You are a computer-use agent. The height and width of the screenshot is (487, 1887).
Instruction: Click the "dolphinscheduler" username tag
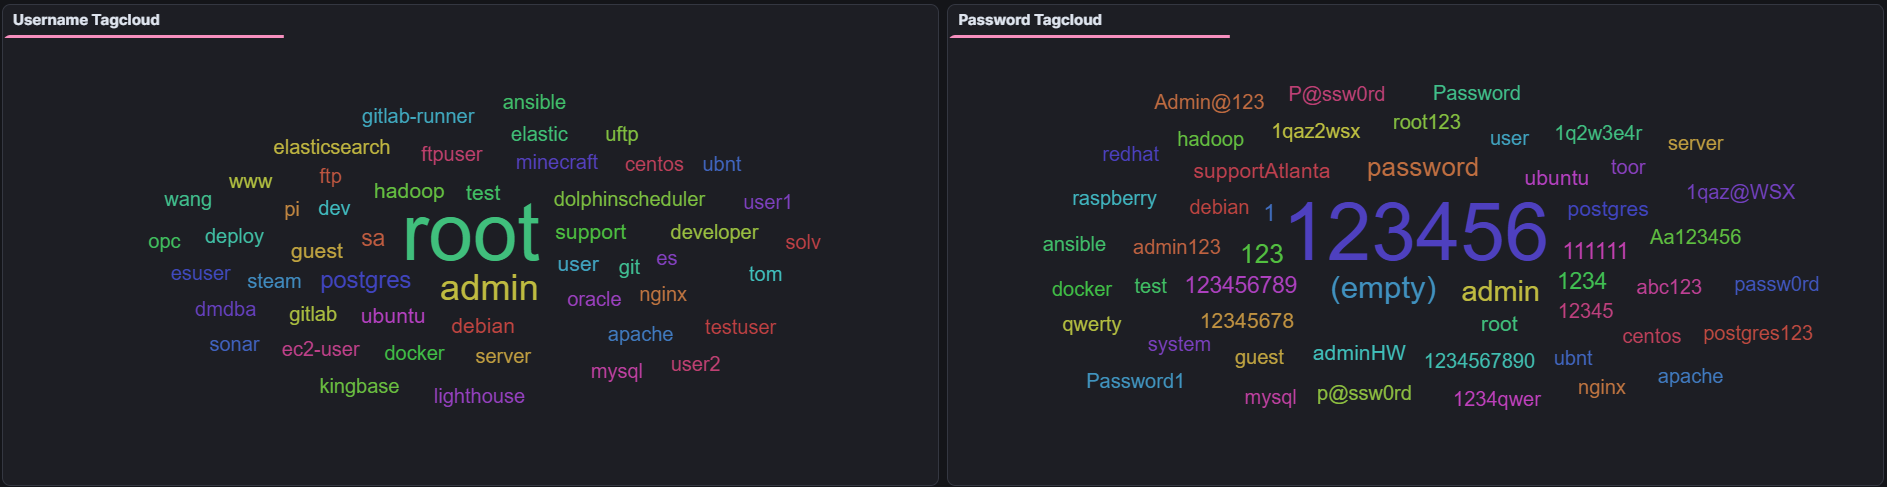(629, 199)
